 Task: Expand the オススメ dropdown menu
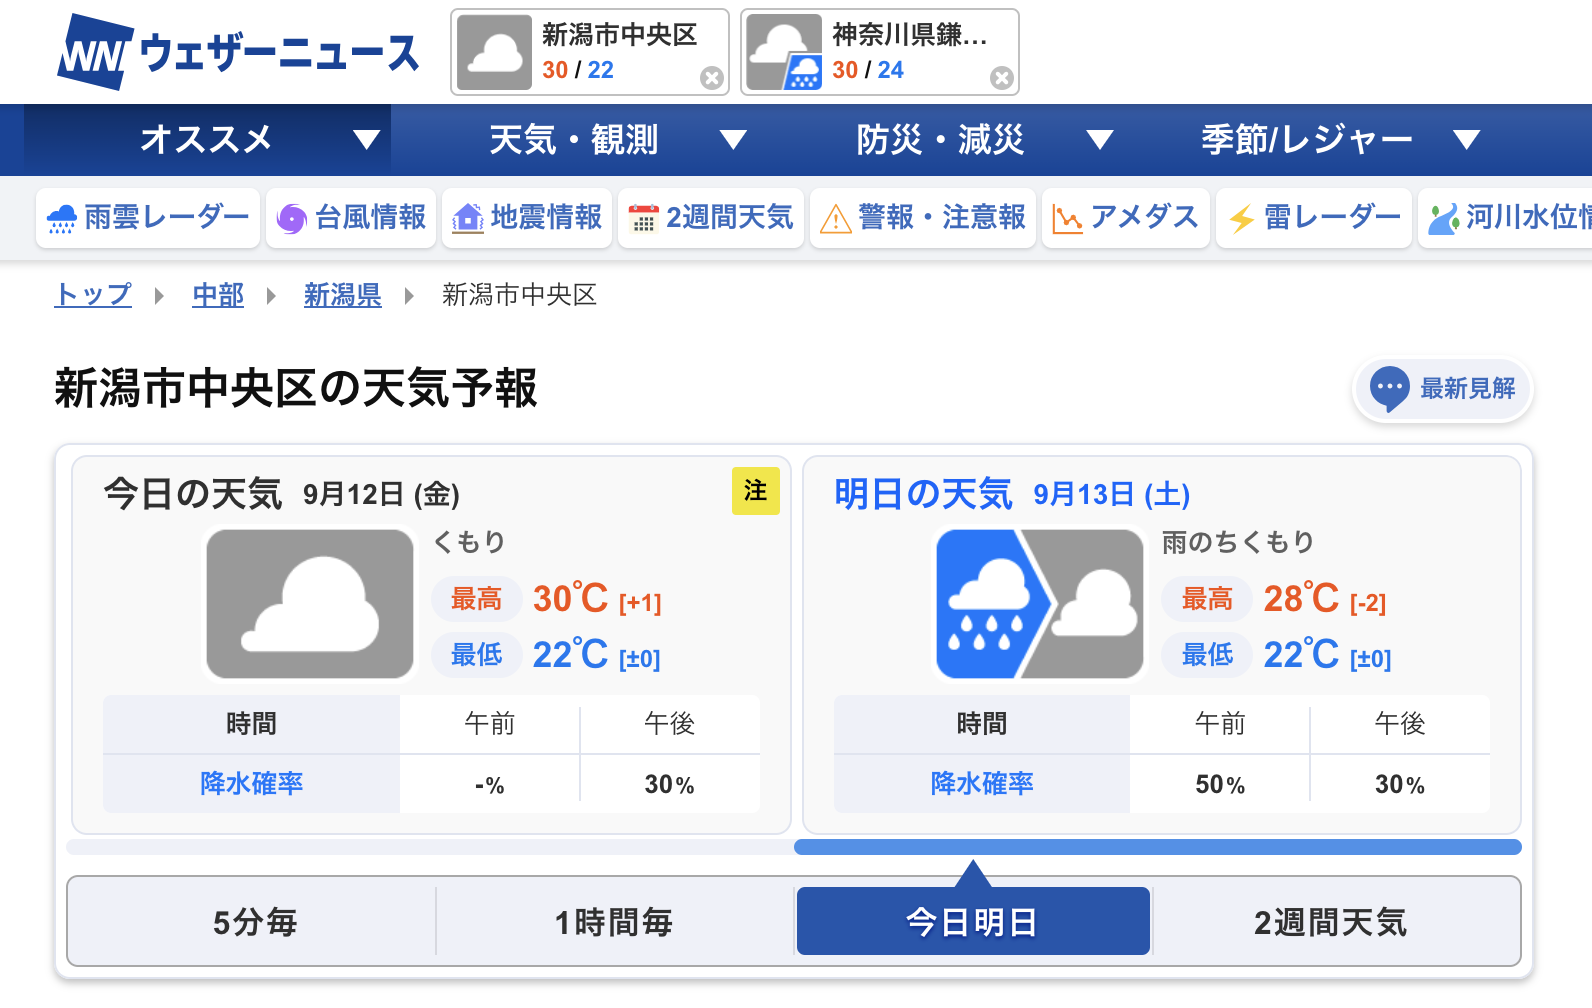click(367, 140)
